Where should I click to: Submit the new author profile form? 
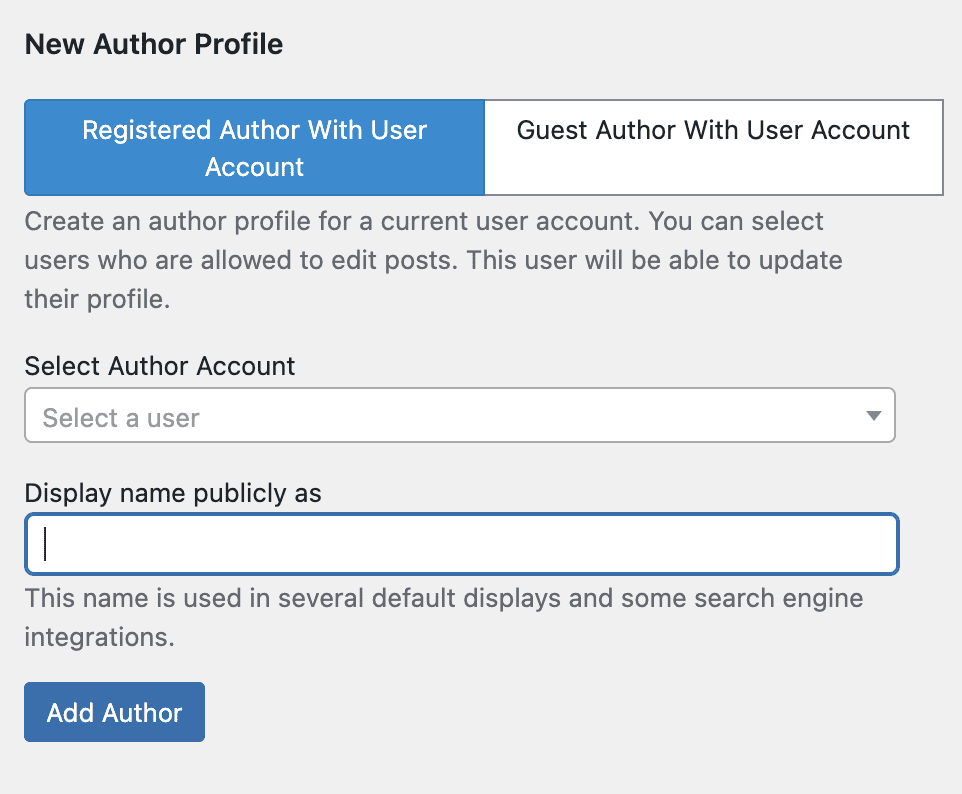click(x=114, y=712)
